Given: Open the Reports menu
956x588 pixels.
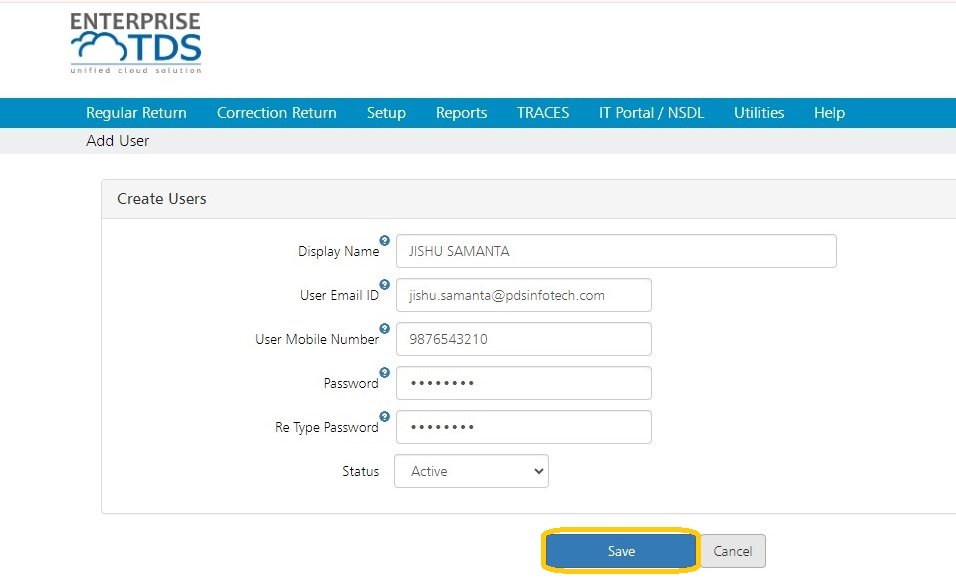Looking at the screenshot, I should pos(461,113).
